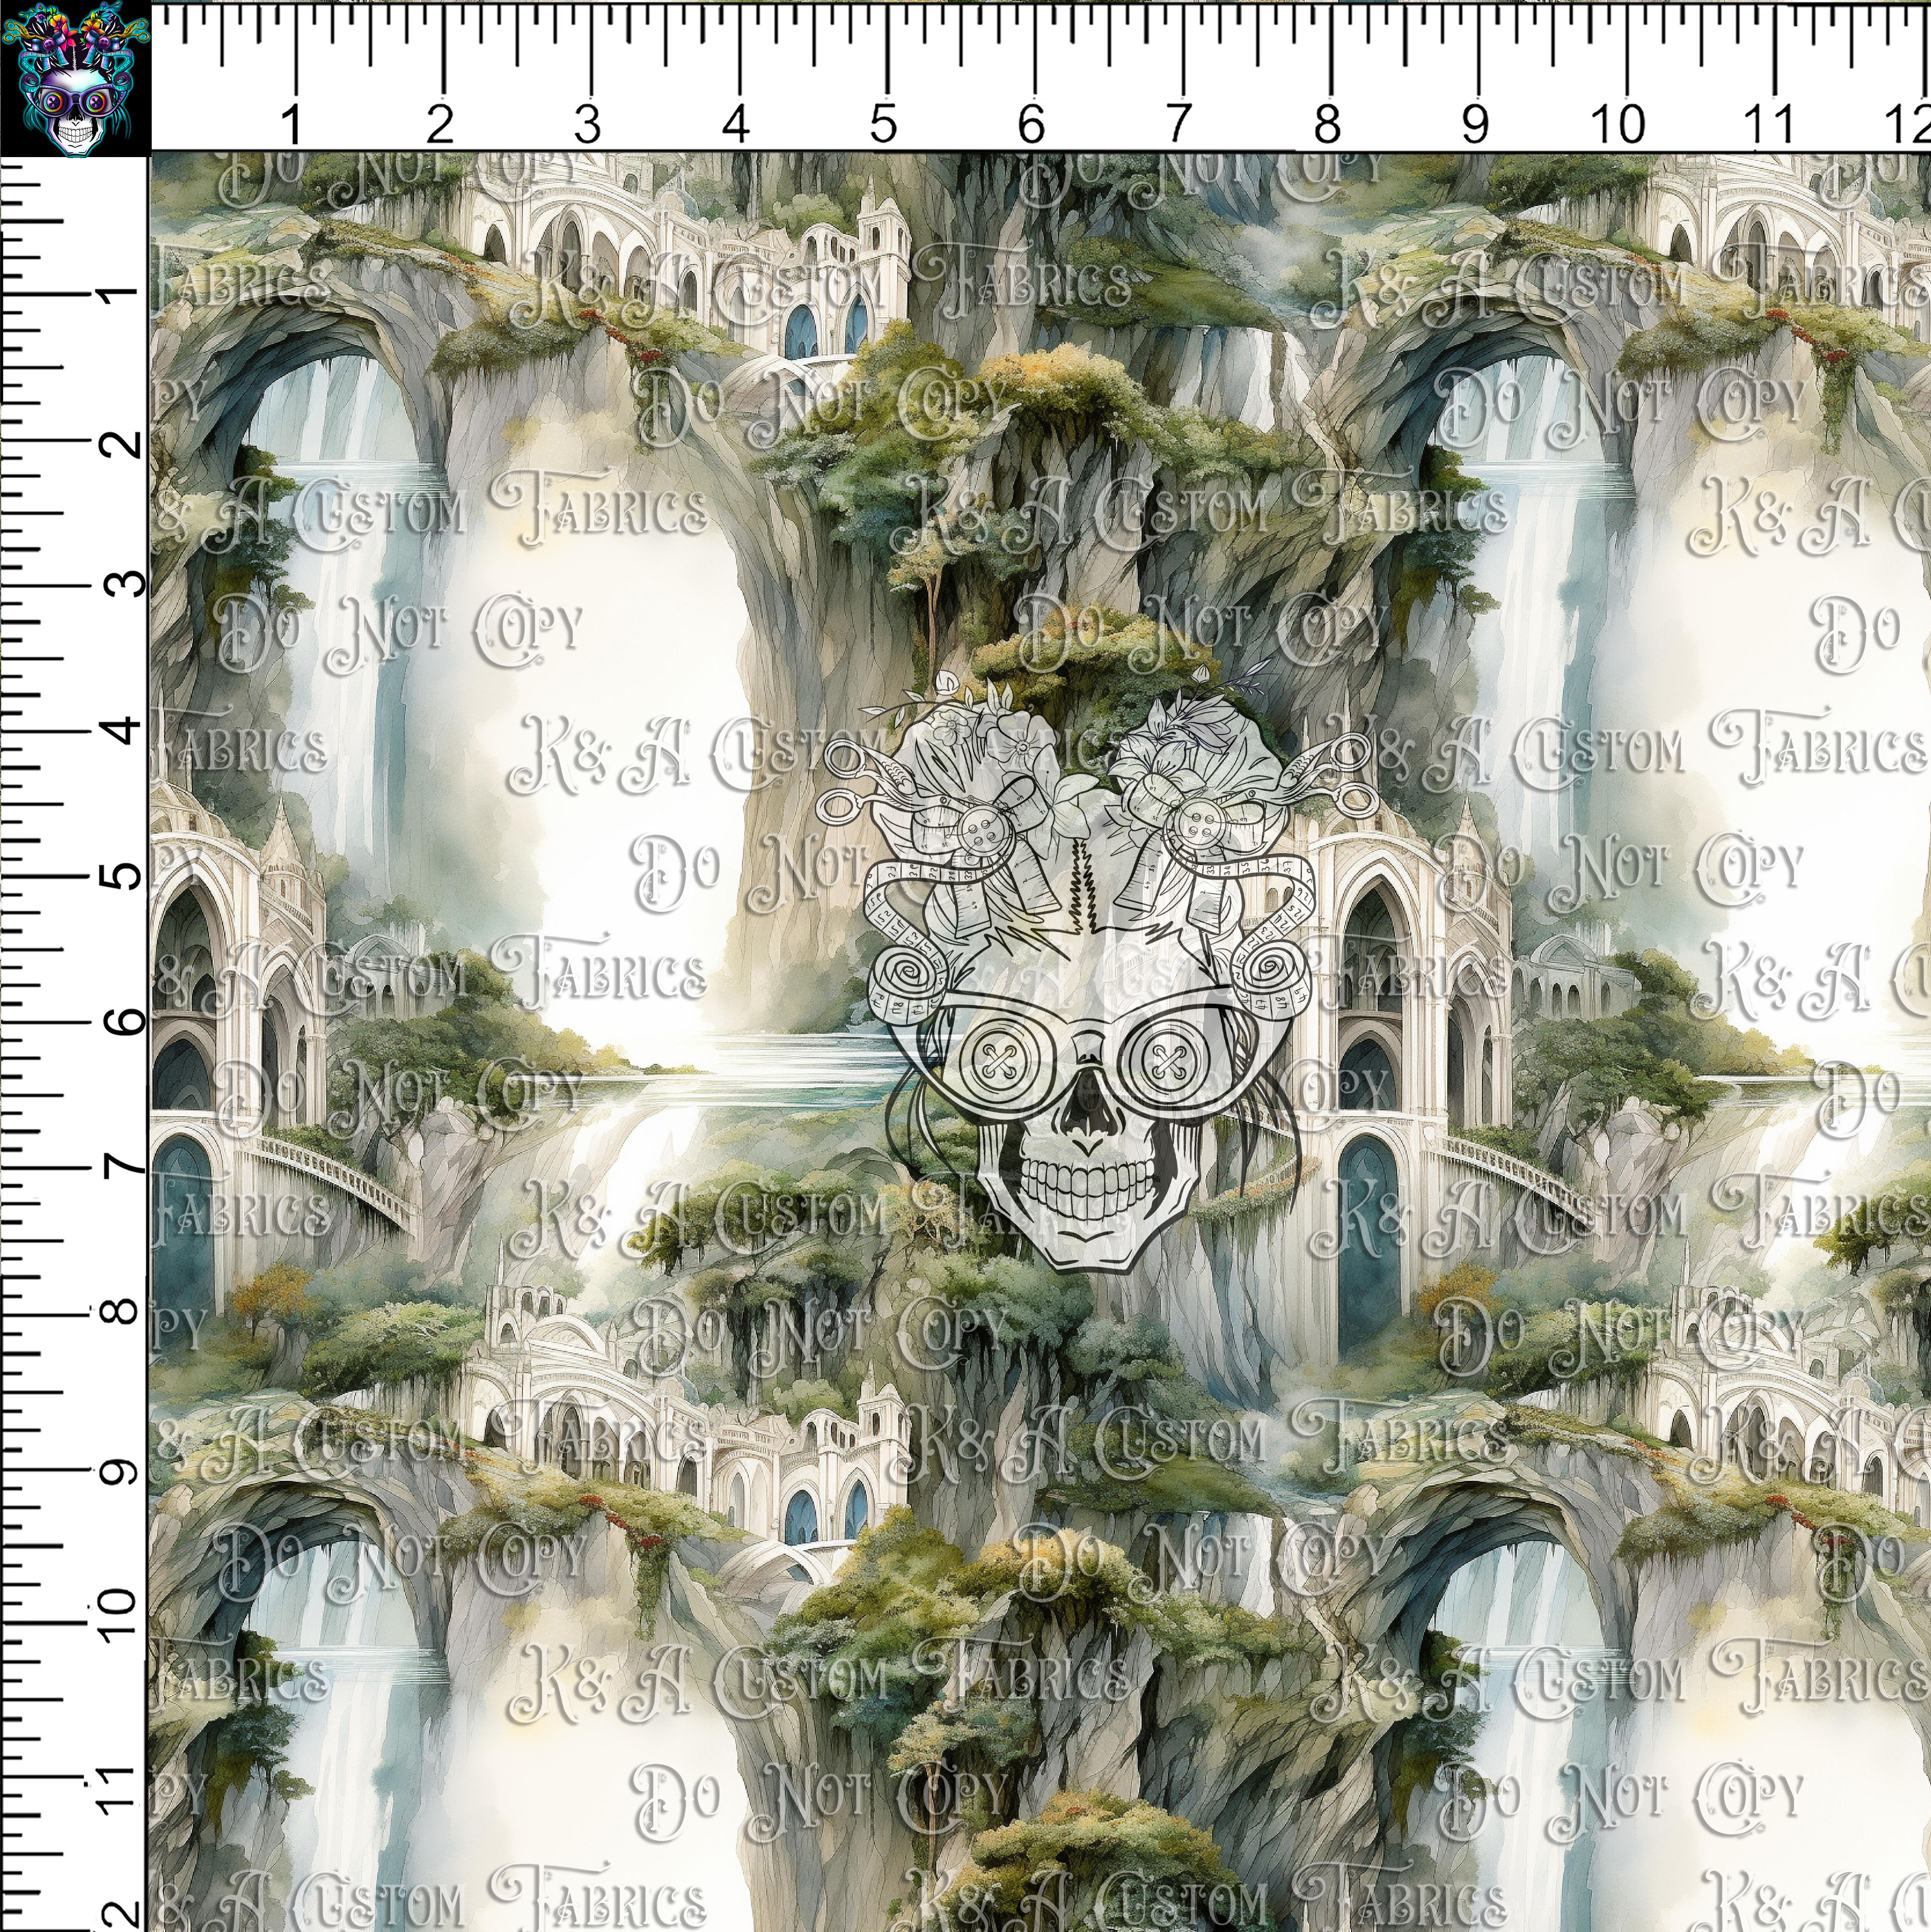Click number 1 on the horizontal ruler
This screenshot has height=1932, width=1931.
coord(291,125)
